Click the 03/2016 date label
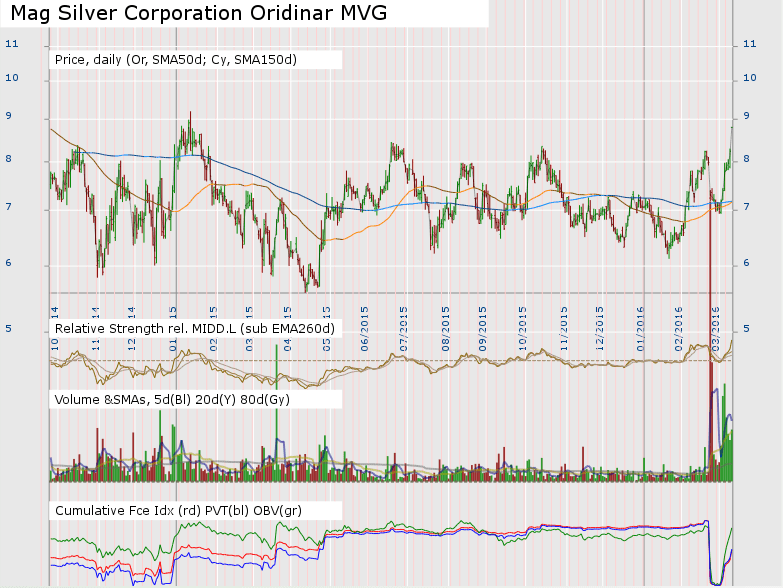Image resolution: width=783 pixels, height=588 pixels. click(x=716, y=329)
